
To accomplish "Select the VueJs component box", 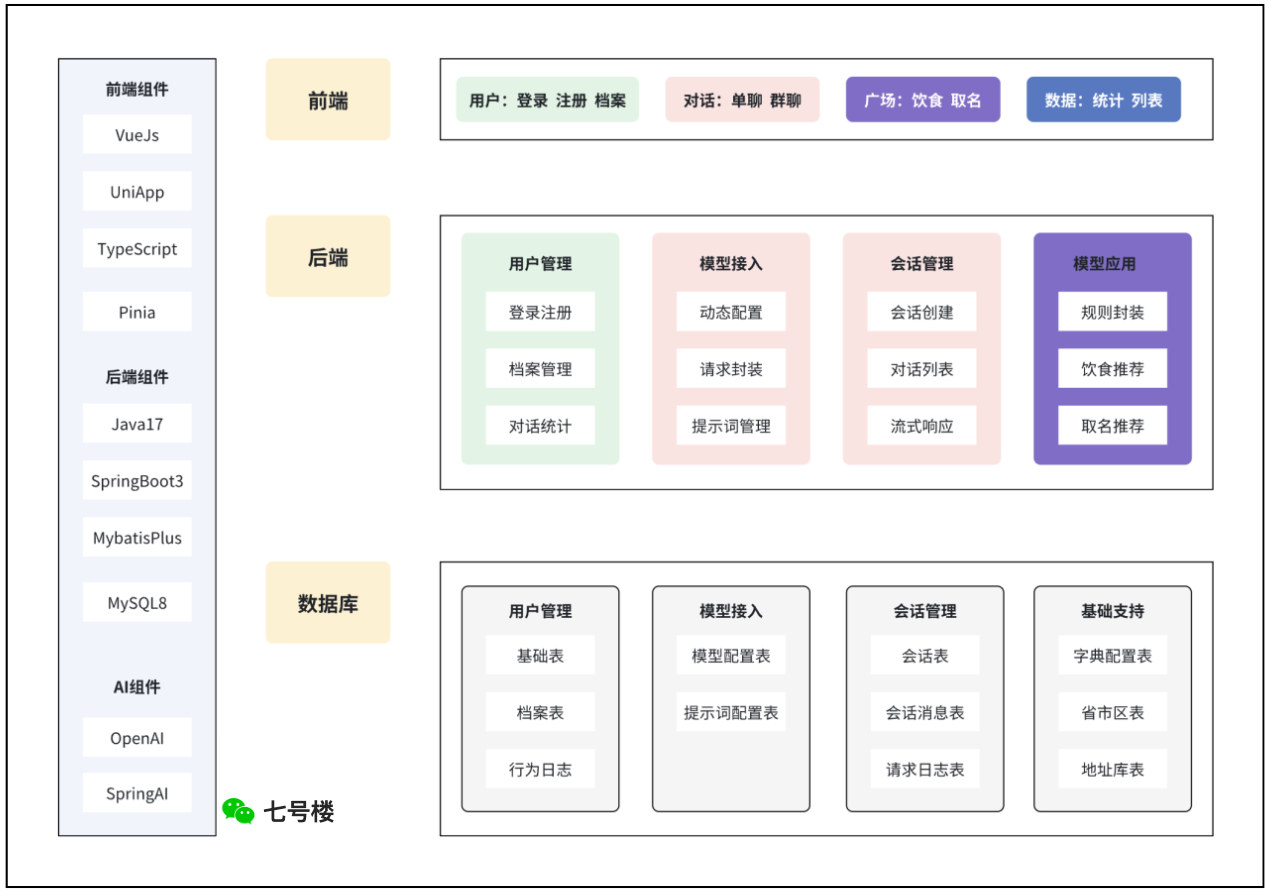I will click(x=137, y=135).
